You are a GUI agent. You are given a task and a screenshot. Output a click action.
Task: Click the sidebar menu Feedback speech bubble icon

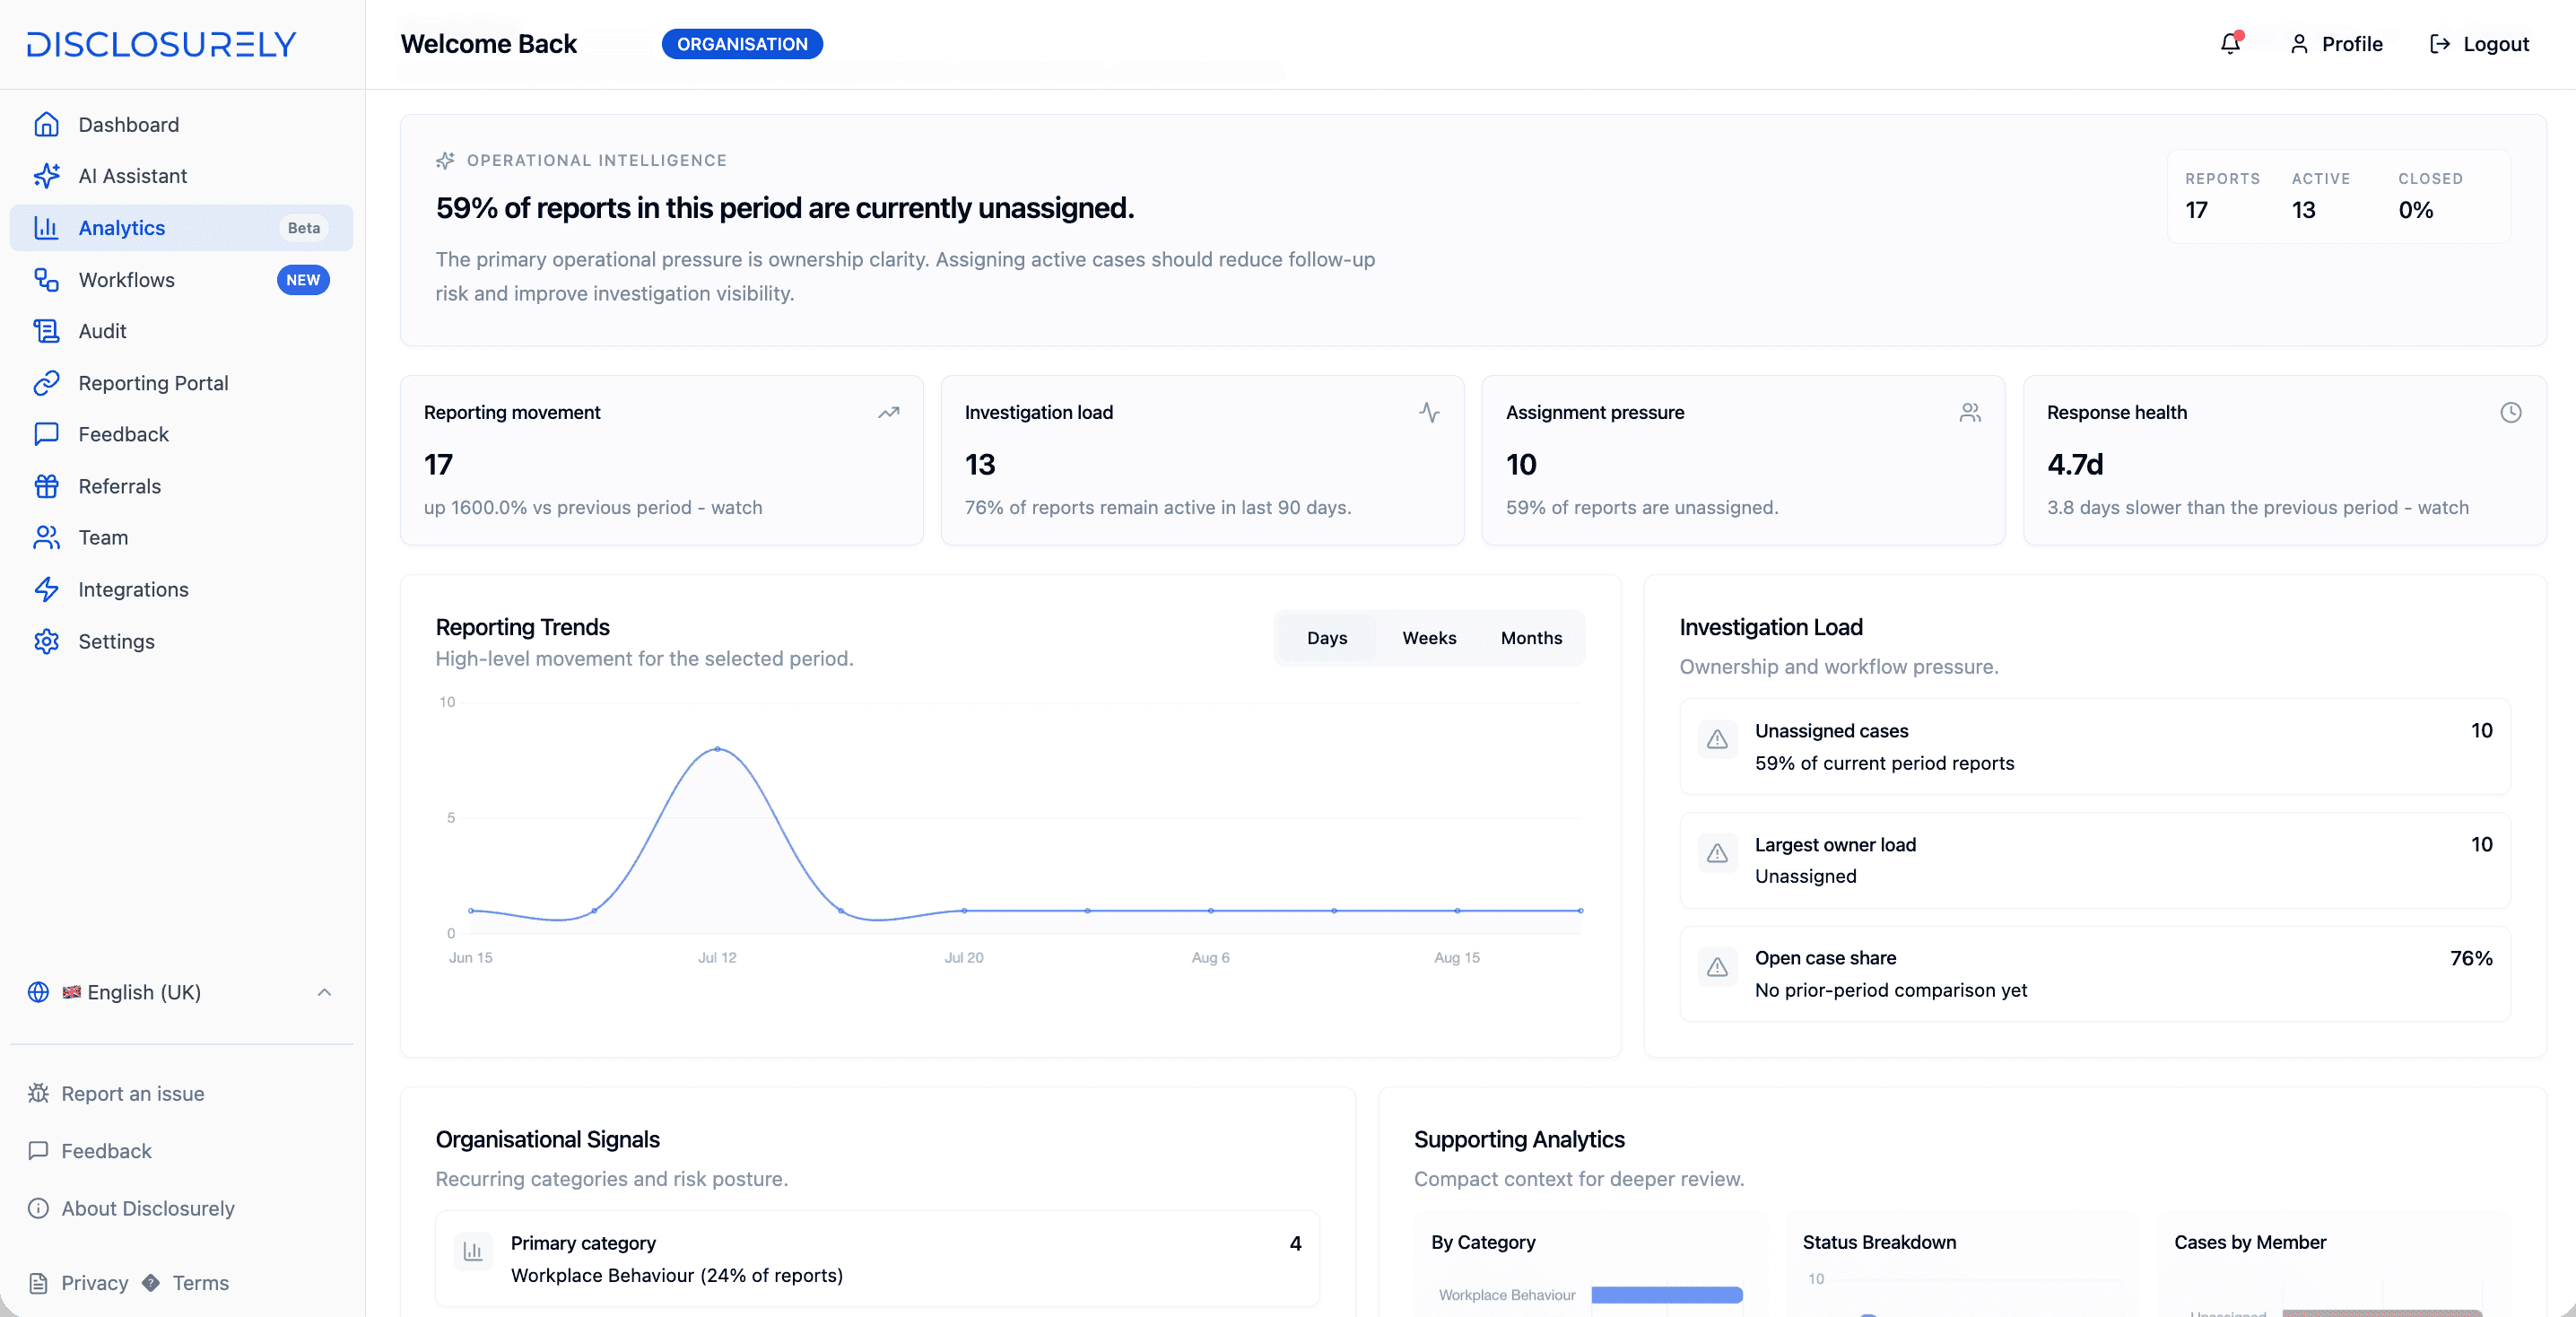click(x=46, y=434)
